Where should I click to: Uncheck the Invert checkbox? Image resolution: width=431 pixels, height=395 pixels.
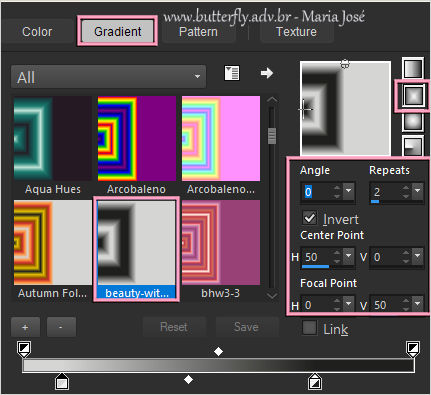pos(310,218)
